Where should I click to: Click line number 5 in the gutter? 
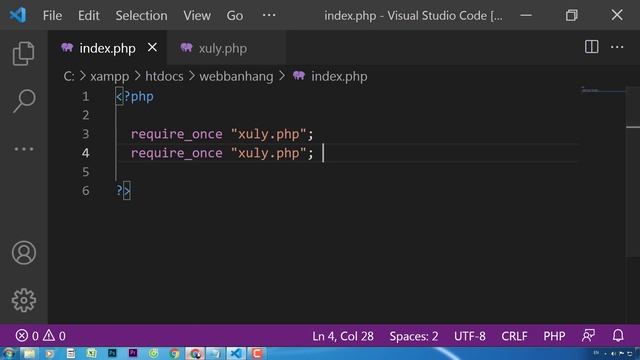pyautogui.click(x=85, y=172)
